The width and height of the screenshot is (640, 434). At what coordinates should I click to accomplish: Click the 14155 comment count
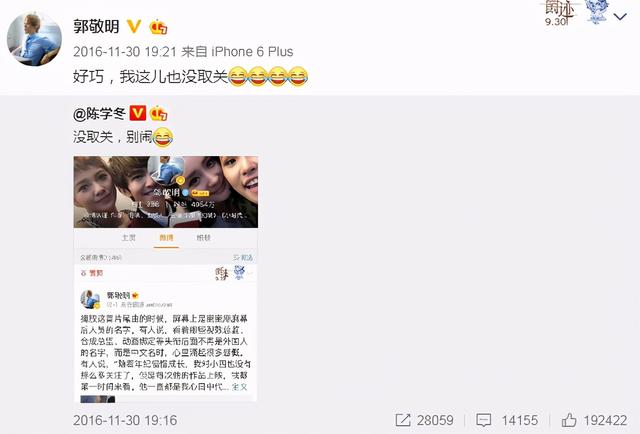coord(520,420)
